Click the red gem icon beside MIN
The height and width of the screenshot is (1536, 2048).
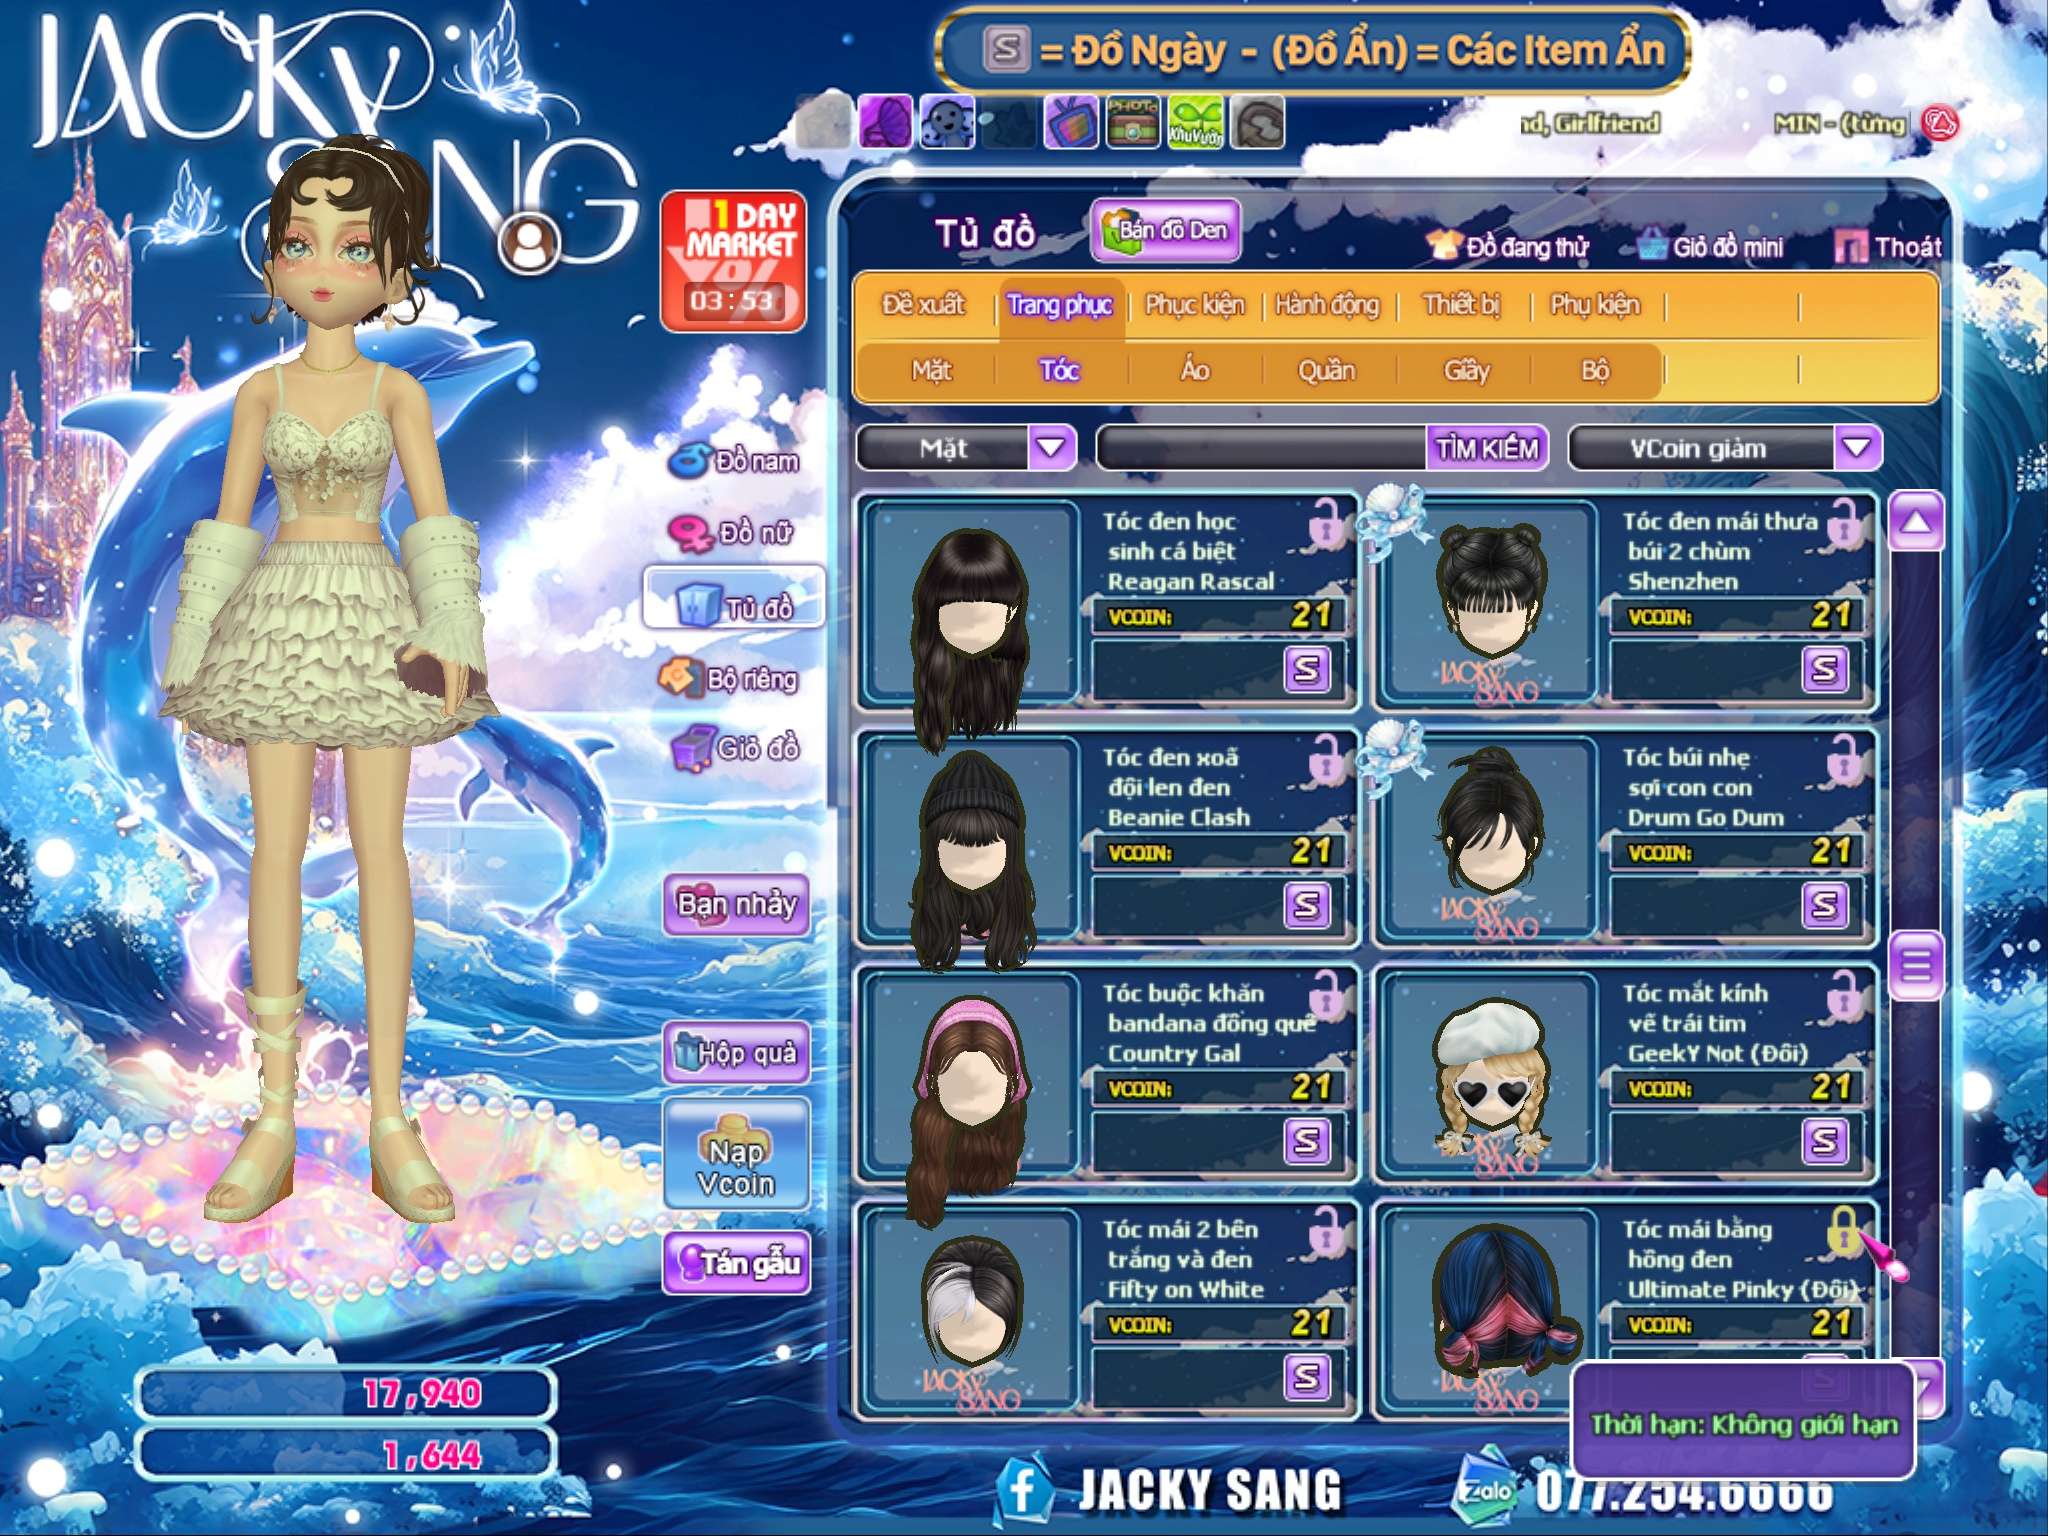(1940, 124)
